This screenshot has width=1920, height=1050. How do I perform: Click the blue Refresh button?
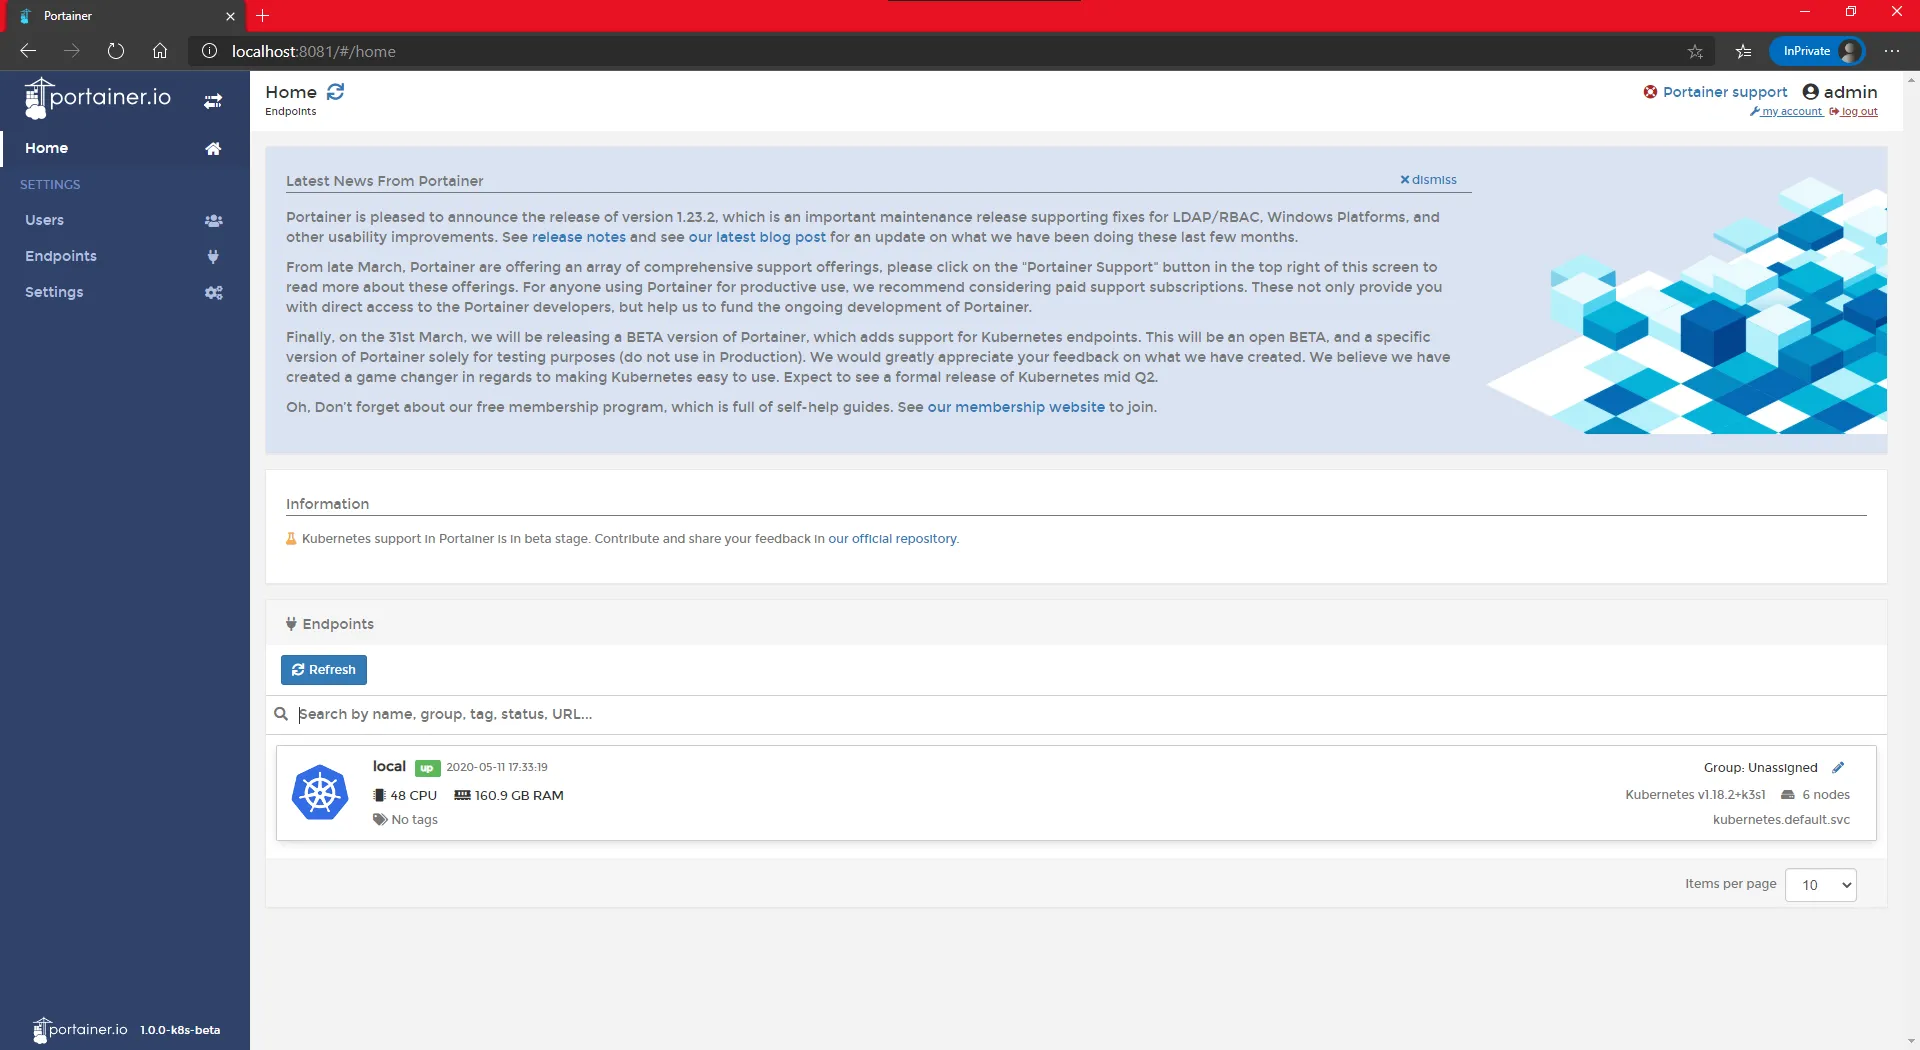point(324,670)
